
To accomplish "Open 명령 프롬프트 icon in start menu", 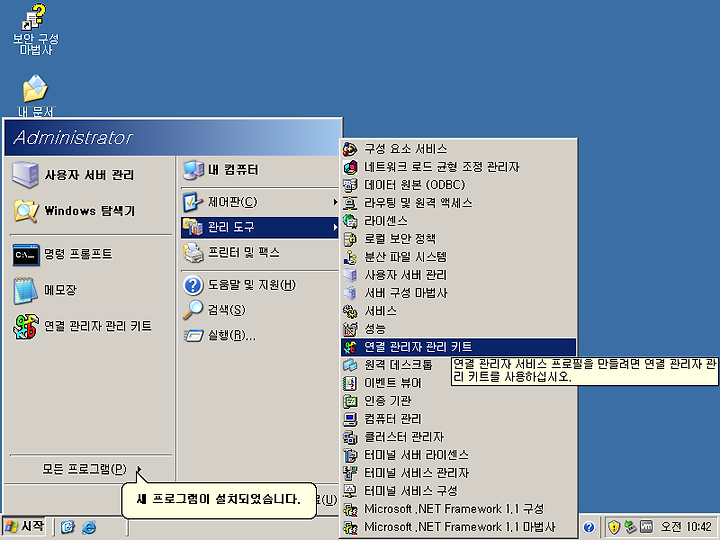I will (x=25, y=254).
